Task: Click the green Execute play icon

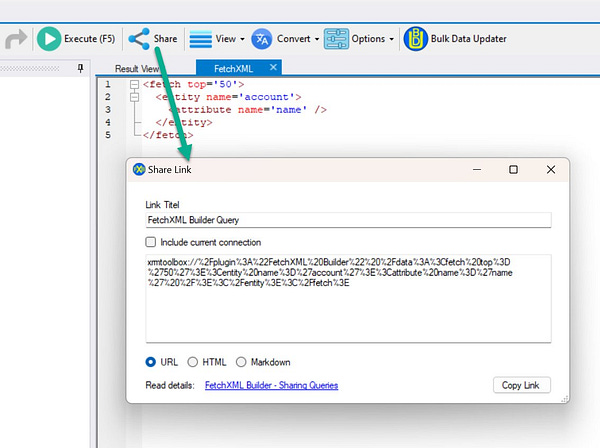Action: coord(49,39)
